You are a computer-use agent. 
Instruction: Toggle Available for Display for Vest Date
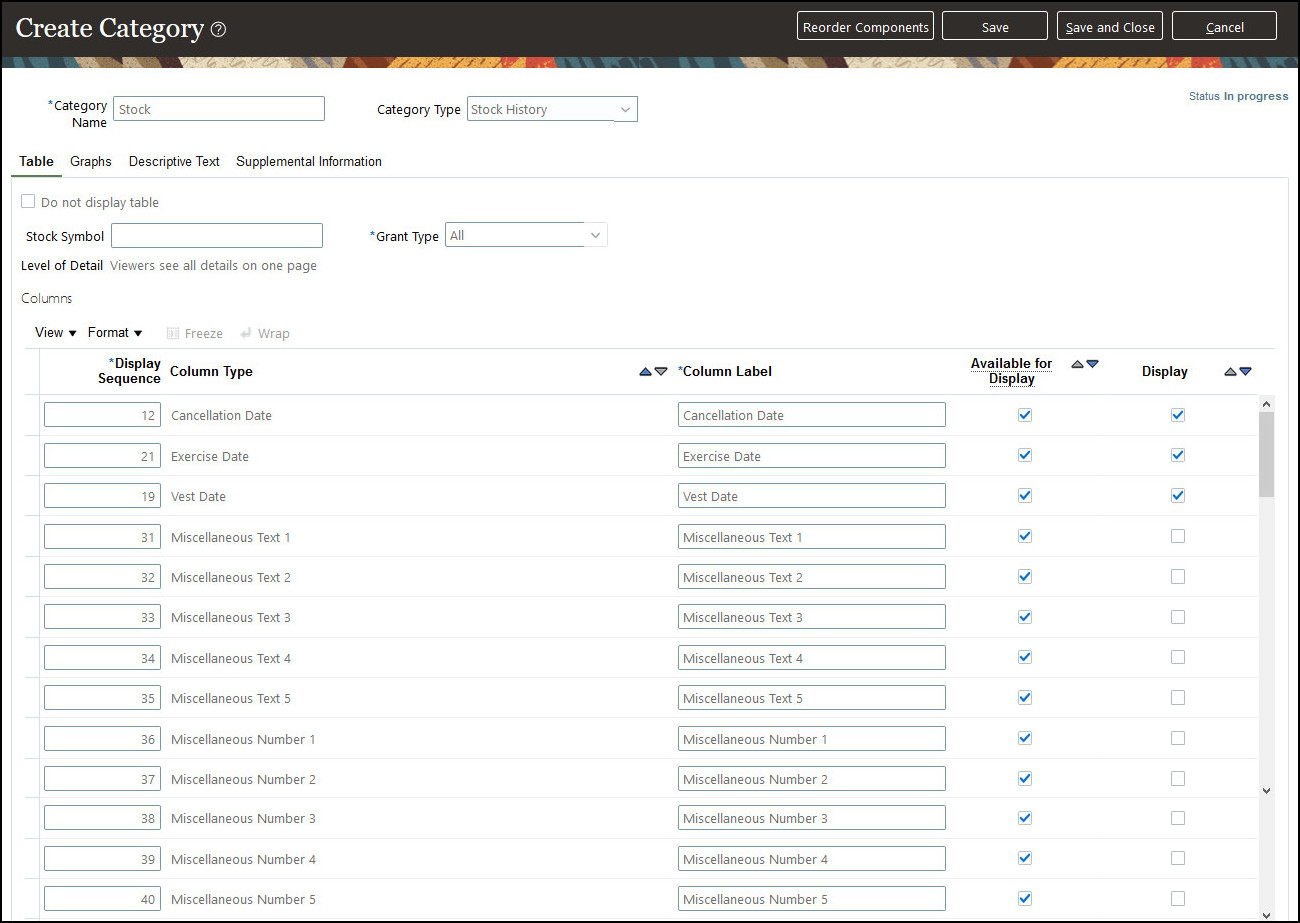coord(1025,496)
